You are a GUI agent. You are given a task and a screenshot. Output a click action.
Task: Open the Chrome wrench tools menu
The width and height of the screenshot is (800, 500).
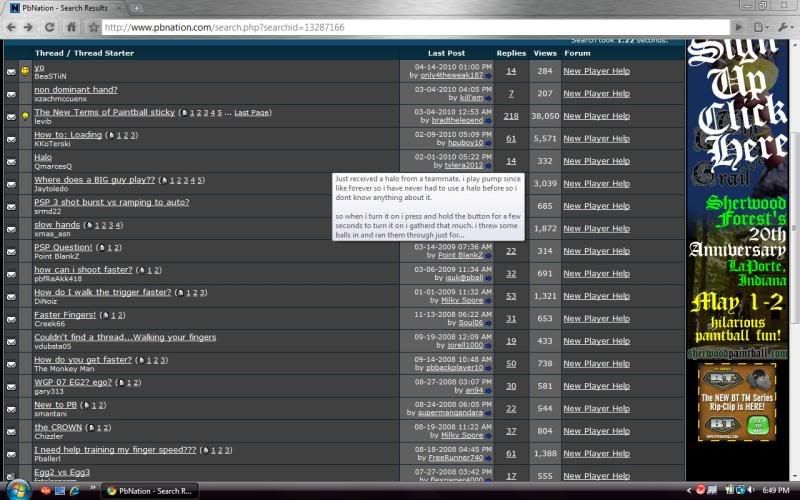coord(785,27)
